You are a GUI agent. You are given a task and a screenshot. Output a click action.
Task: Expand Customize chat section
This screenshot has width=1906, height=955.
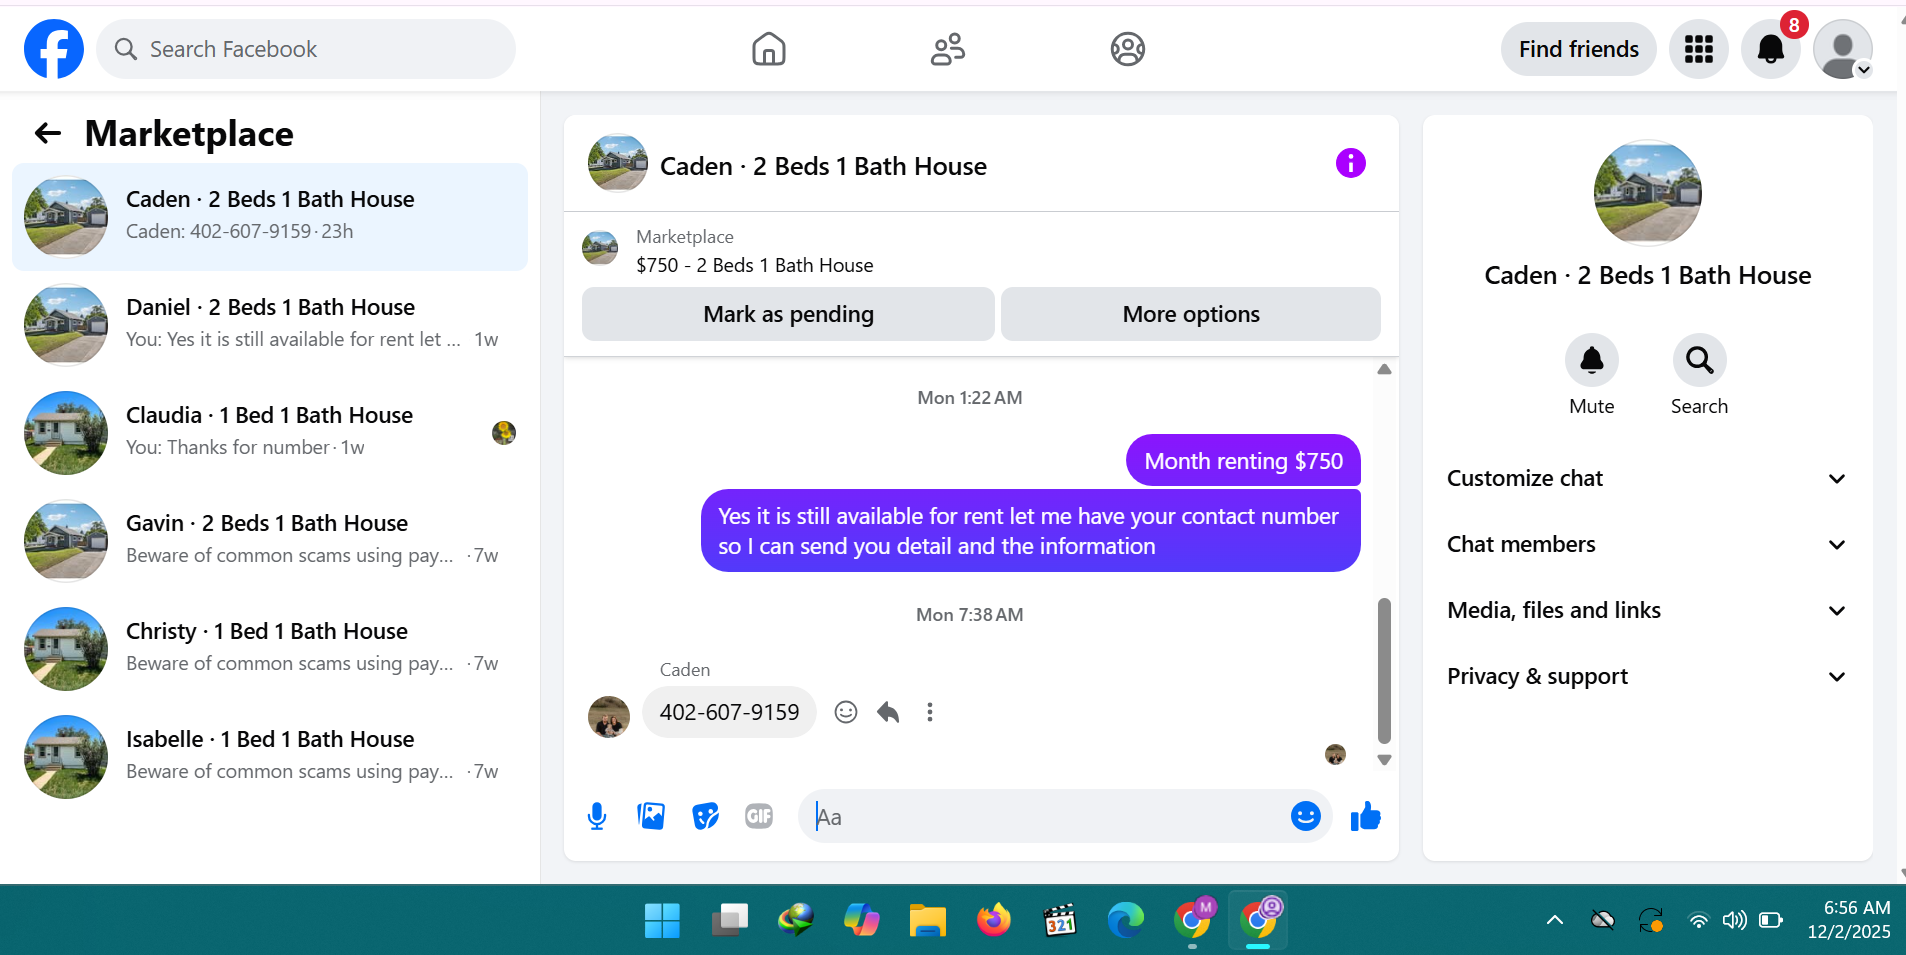click(x=1646, y=478)
